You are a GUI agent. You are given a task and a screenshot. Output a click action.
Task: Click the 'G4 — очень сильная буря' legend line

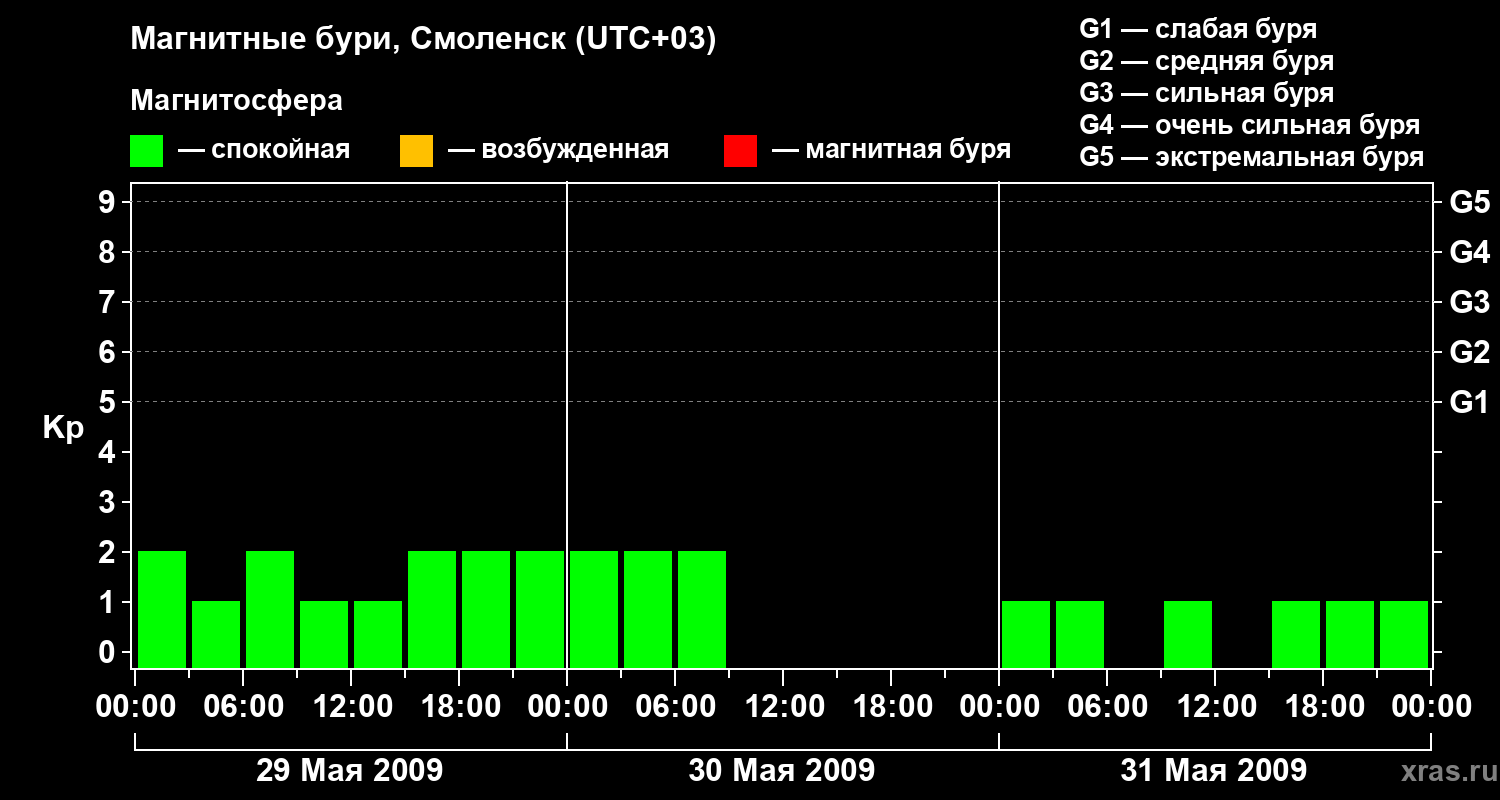pos(1249,125)
